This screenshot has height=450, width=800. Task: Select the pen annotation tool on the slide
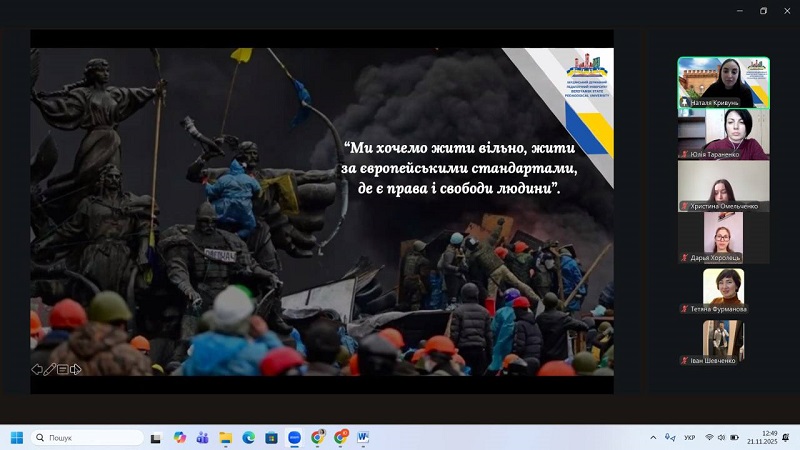50,369
